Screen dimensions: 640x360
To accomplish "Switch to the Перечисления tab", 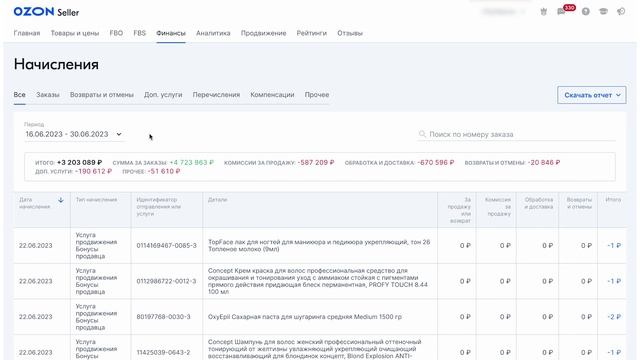I will pos(216,95).
